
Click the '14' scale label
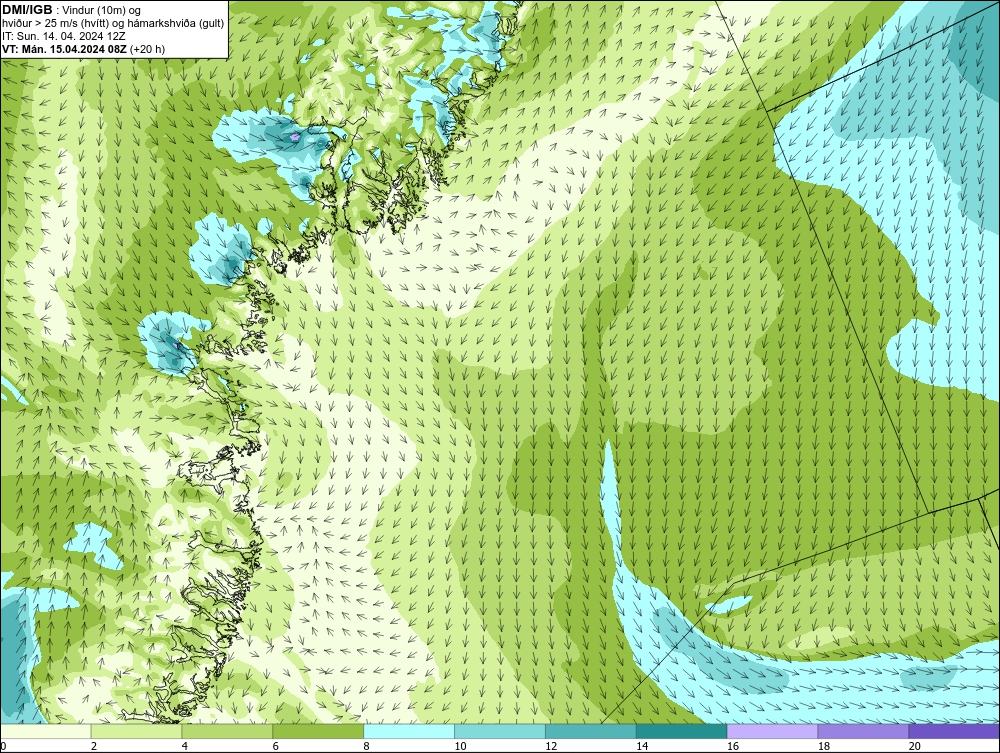pyautogui.click(x=642, y=746)
